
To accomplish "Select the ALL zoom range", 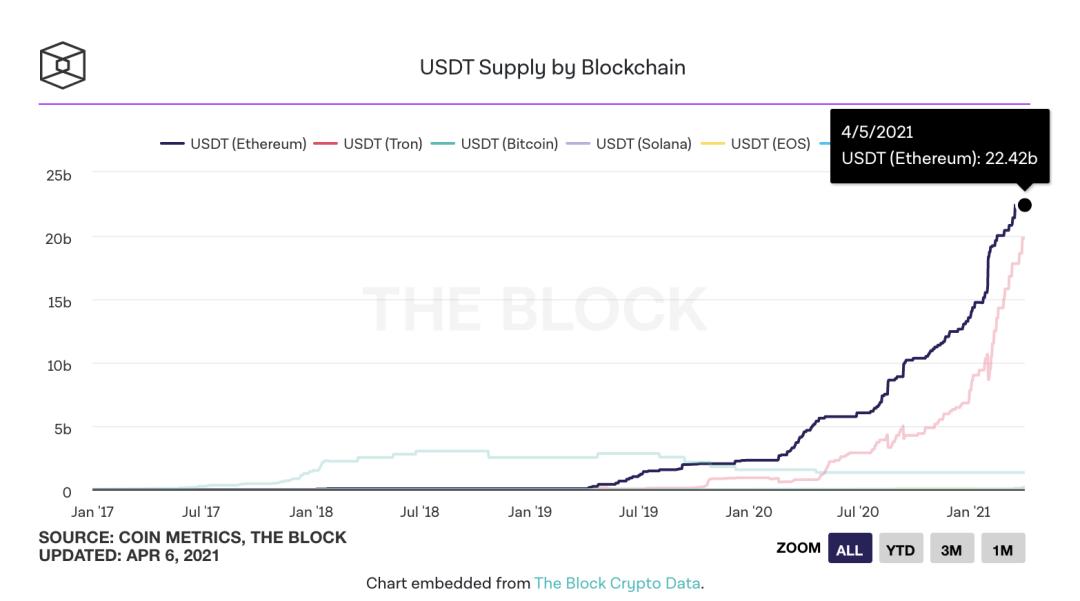I will click(x=849, y=549).
